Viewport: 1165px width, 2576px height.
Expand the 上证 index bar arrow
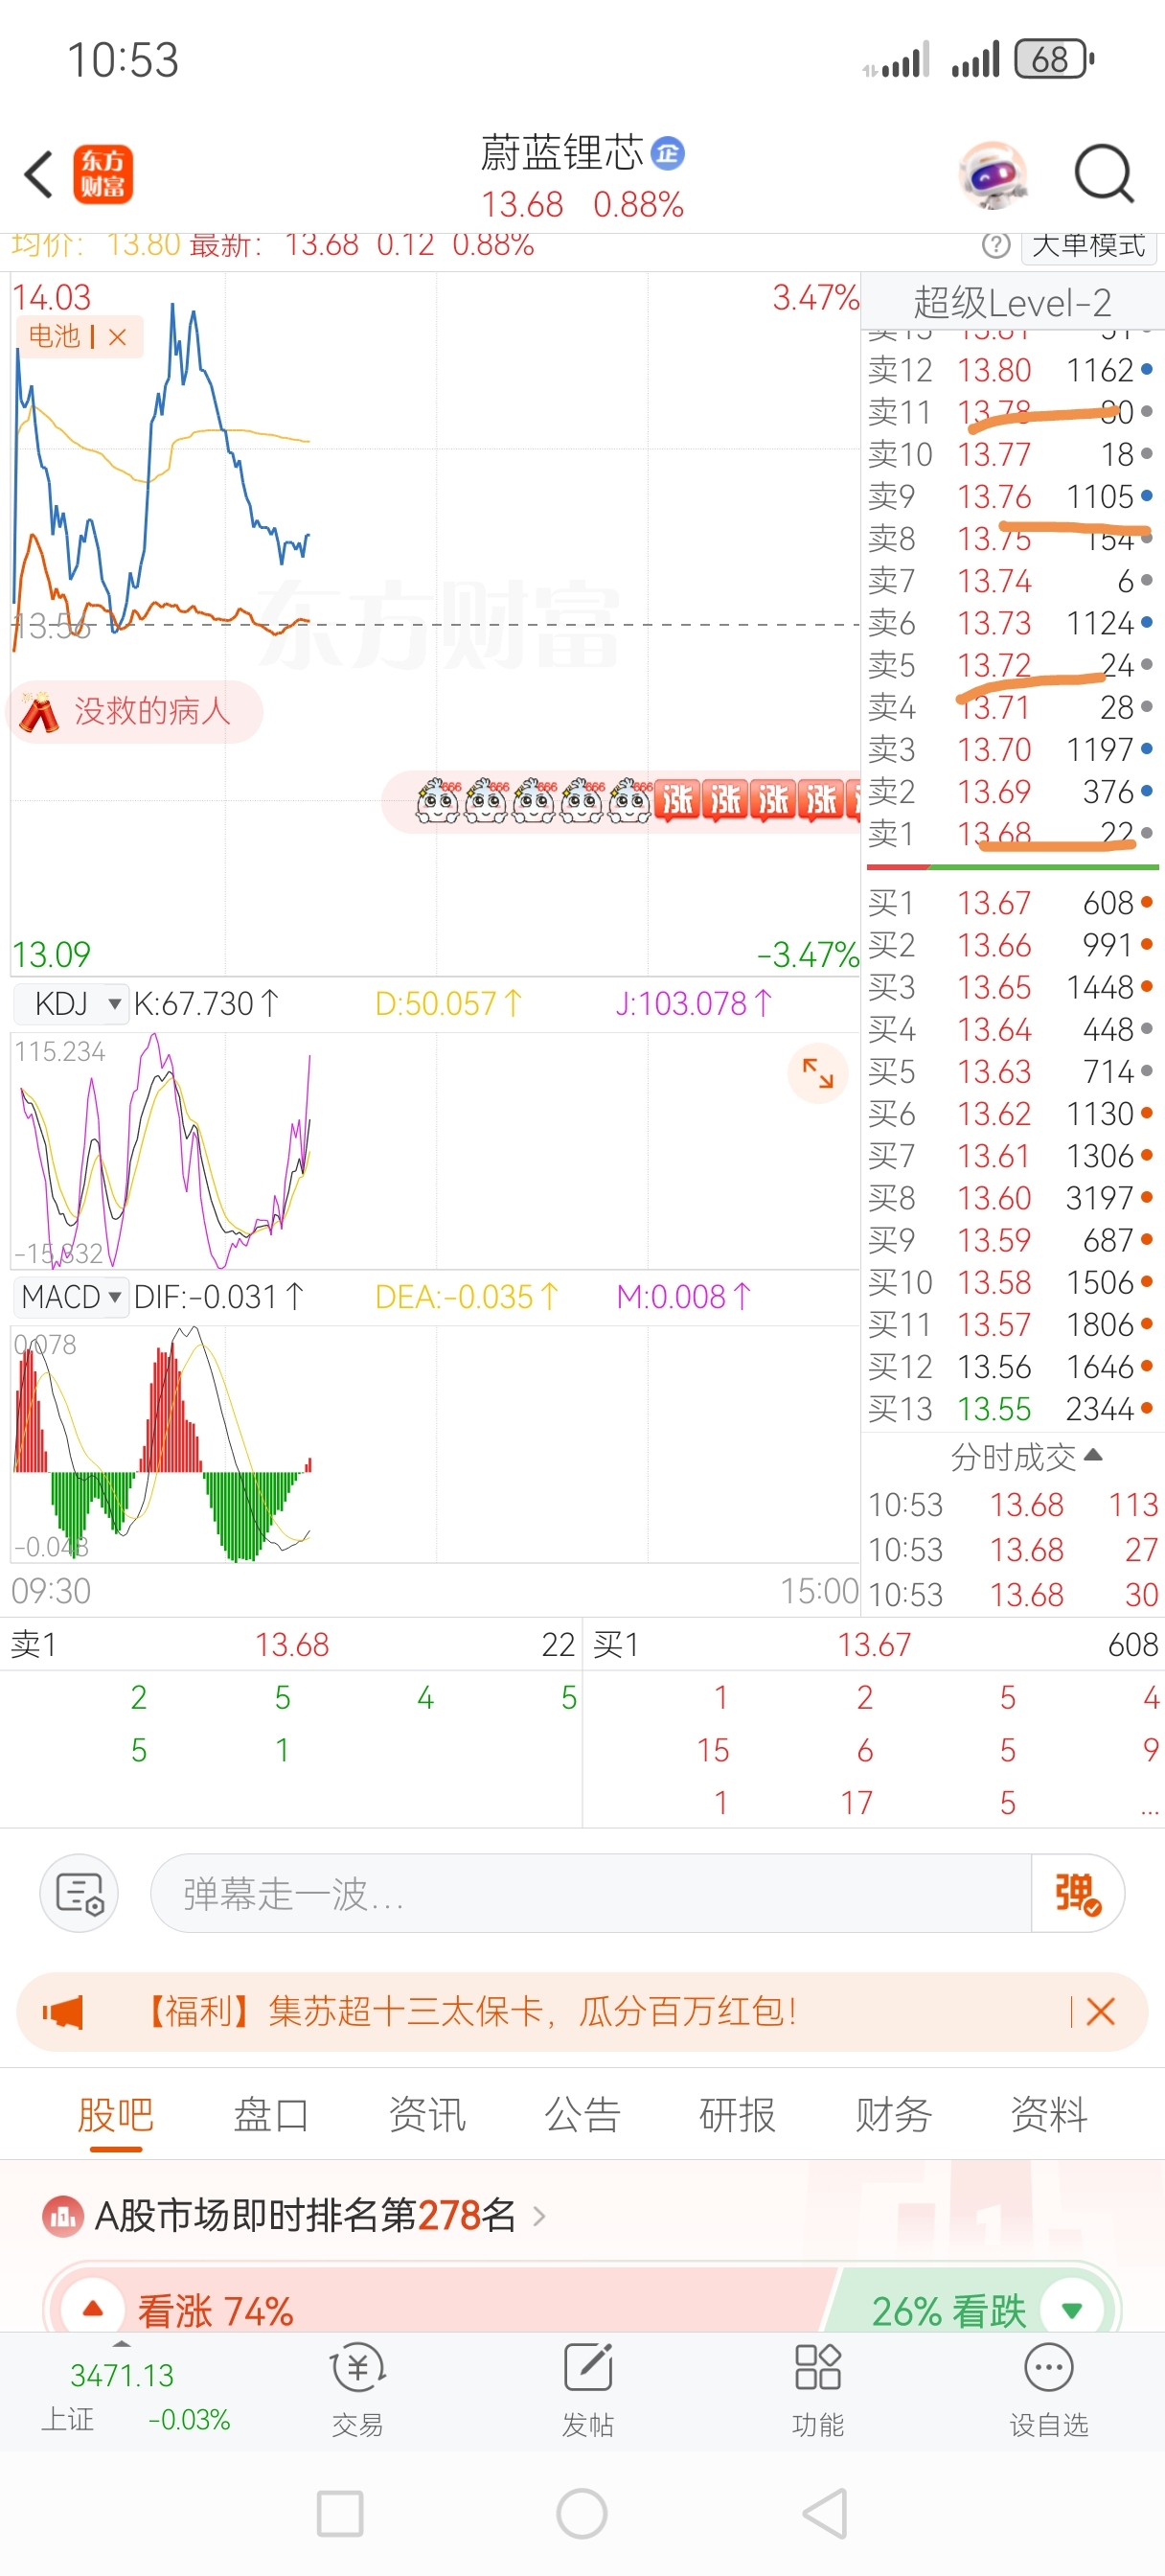tap(121, 2344)
